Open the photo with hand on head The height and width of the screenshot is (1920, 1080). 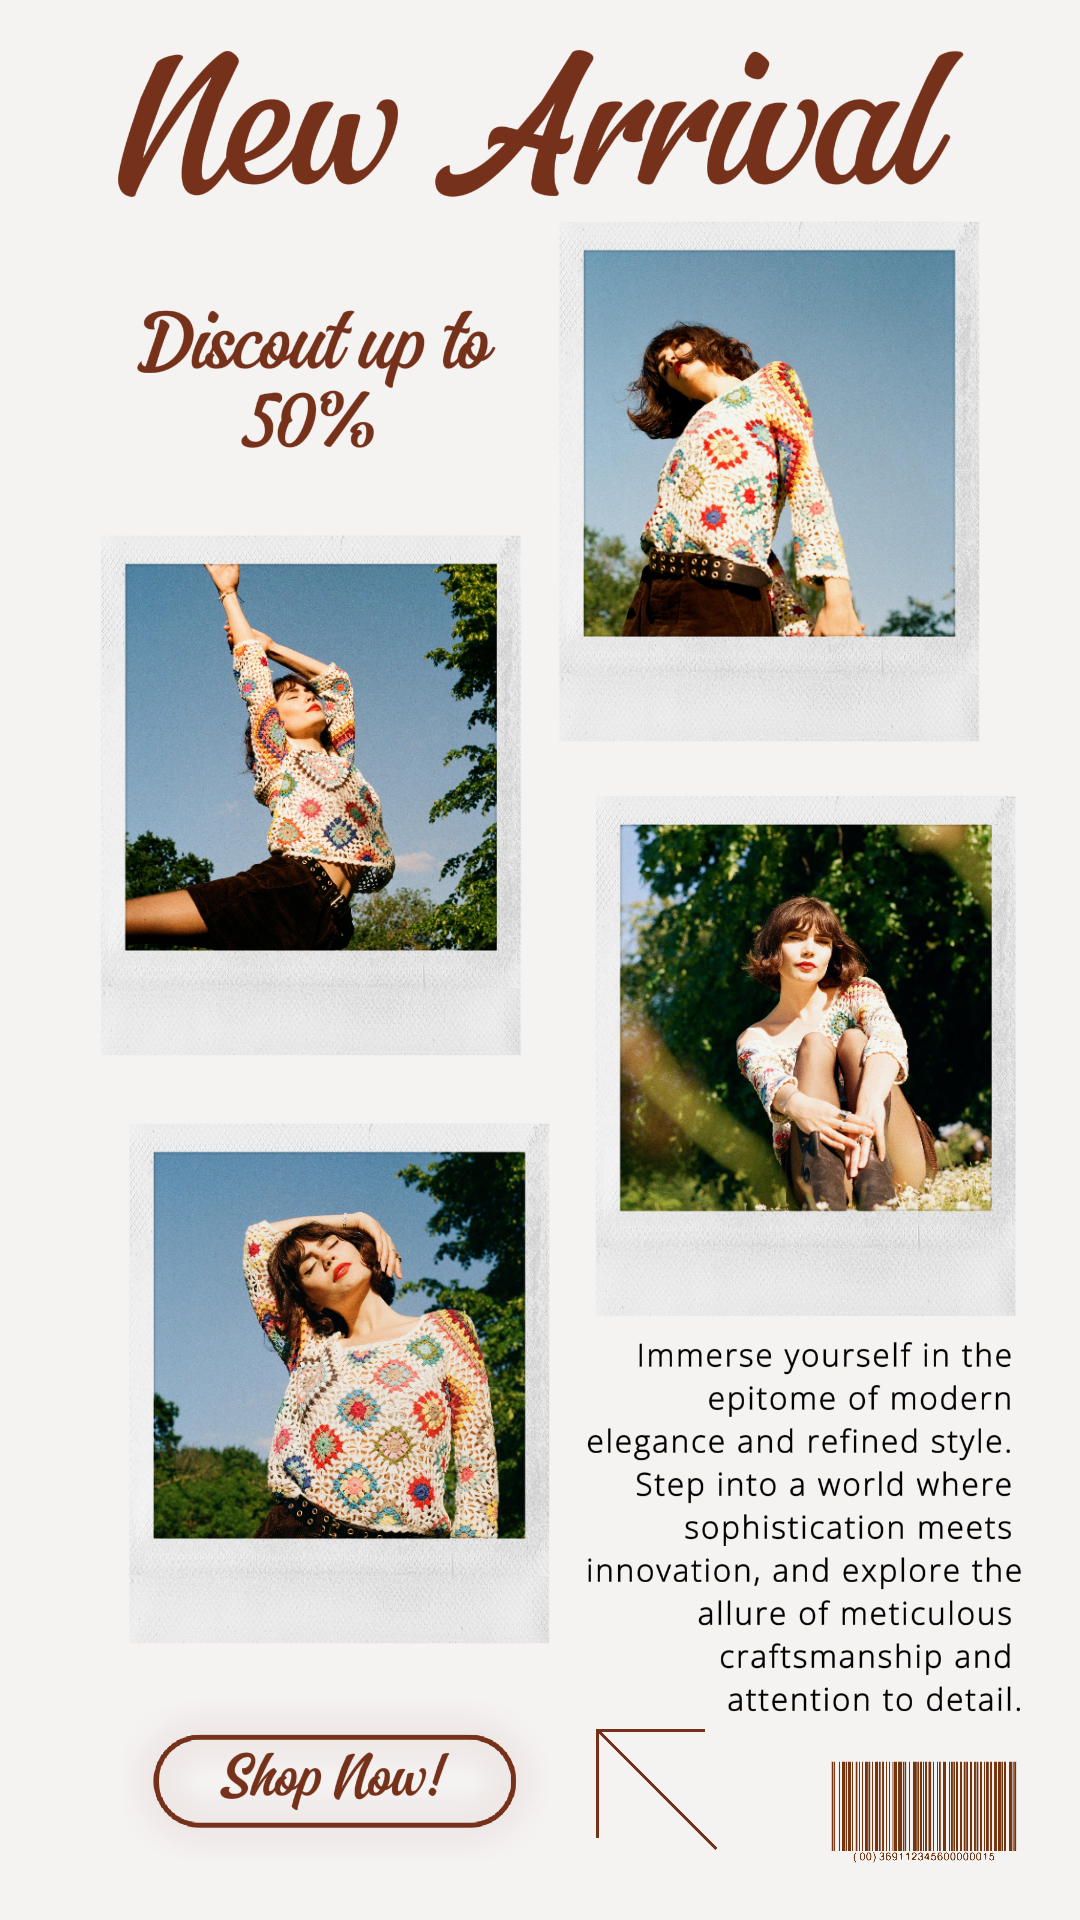coord(339,1345)
